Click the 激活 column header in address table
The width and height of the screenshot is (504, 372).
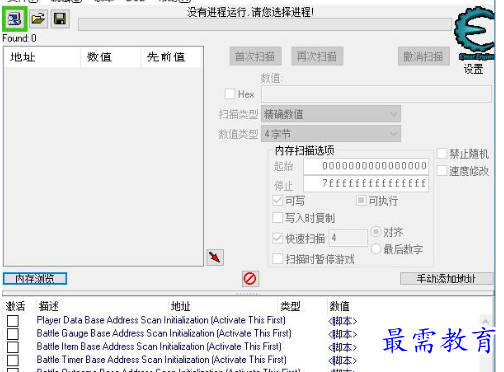[15, 306]
